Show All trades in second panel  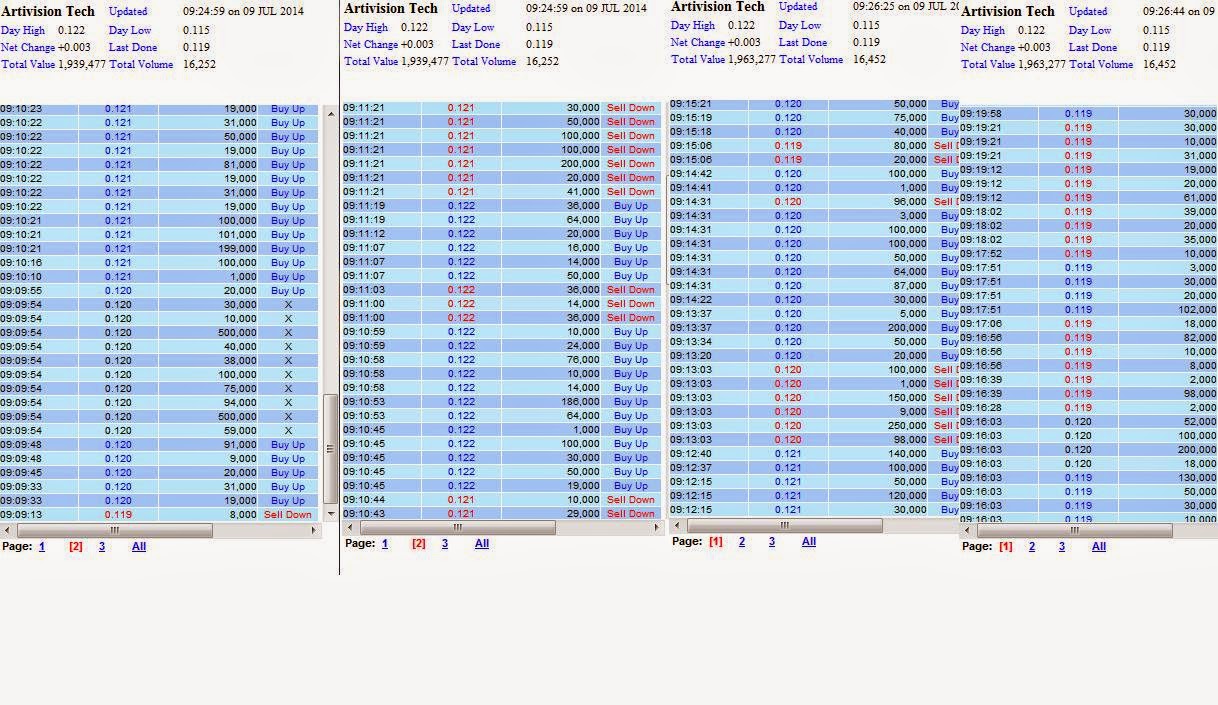click(x=482, y=544)
